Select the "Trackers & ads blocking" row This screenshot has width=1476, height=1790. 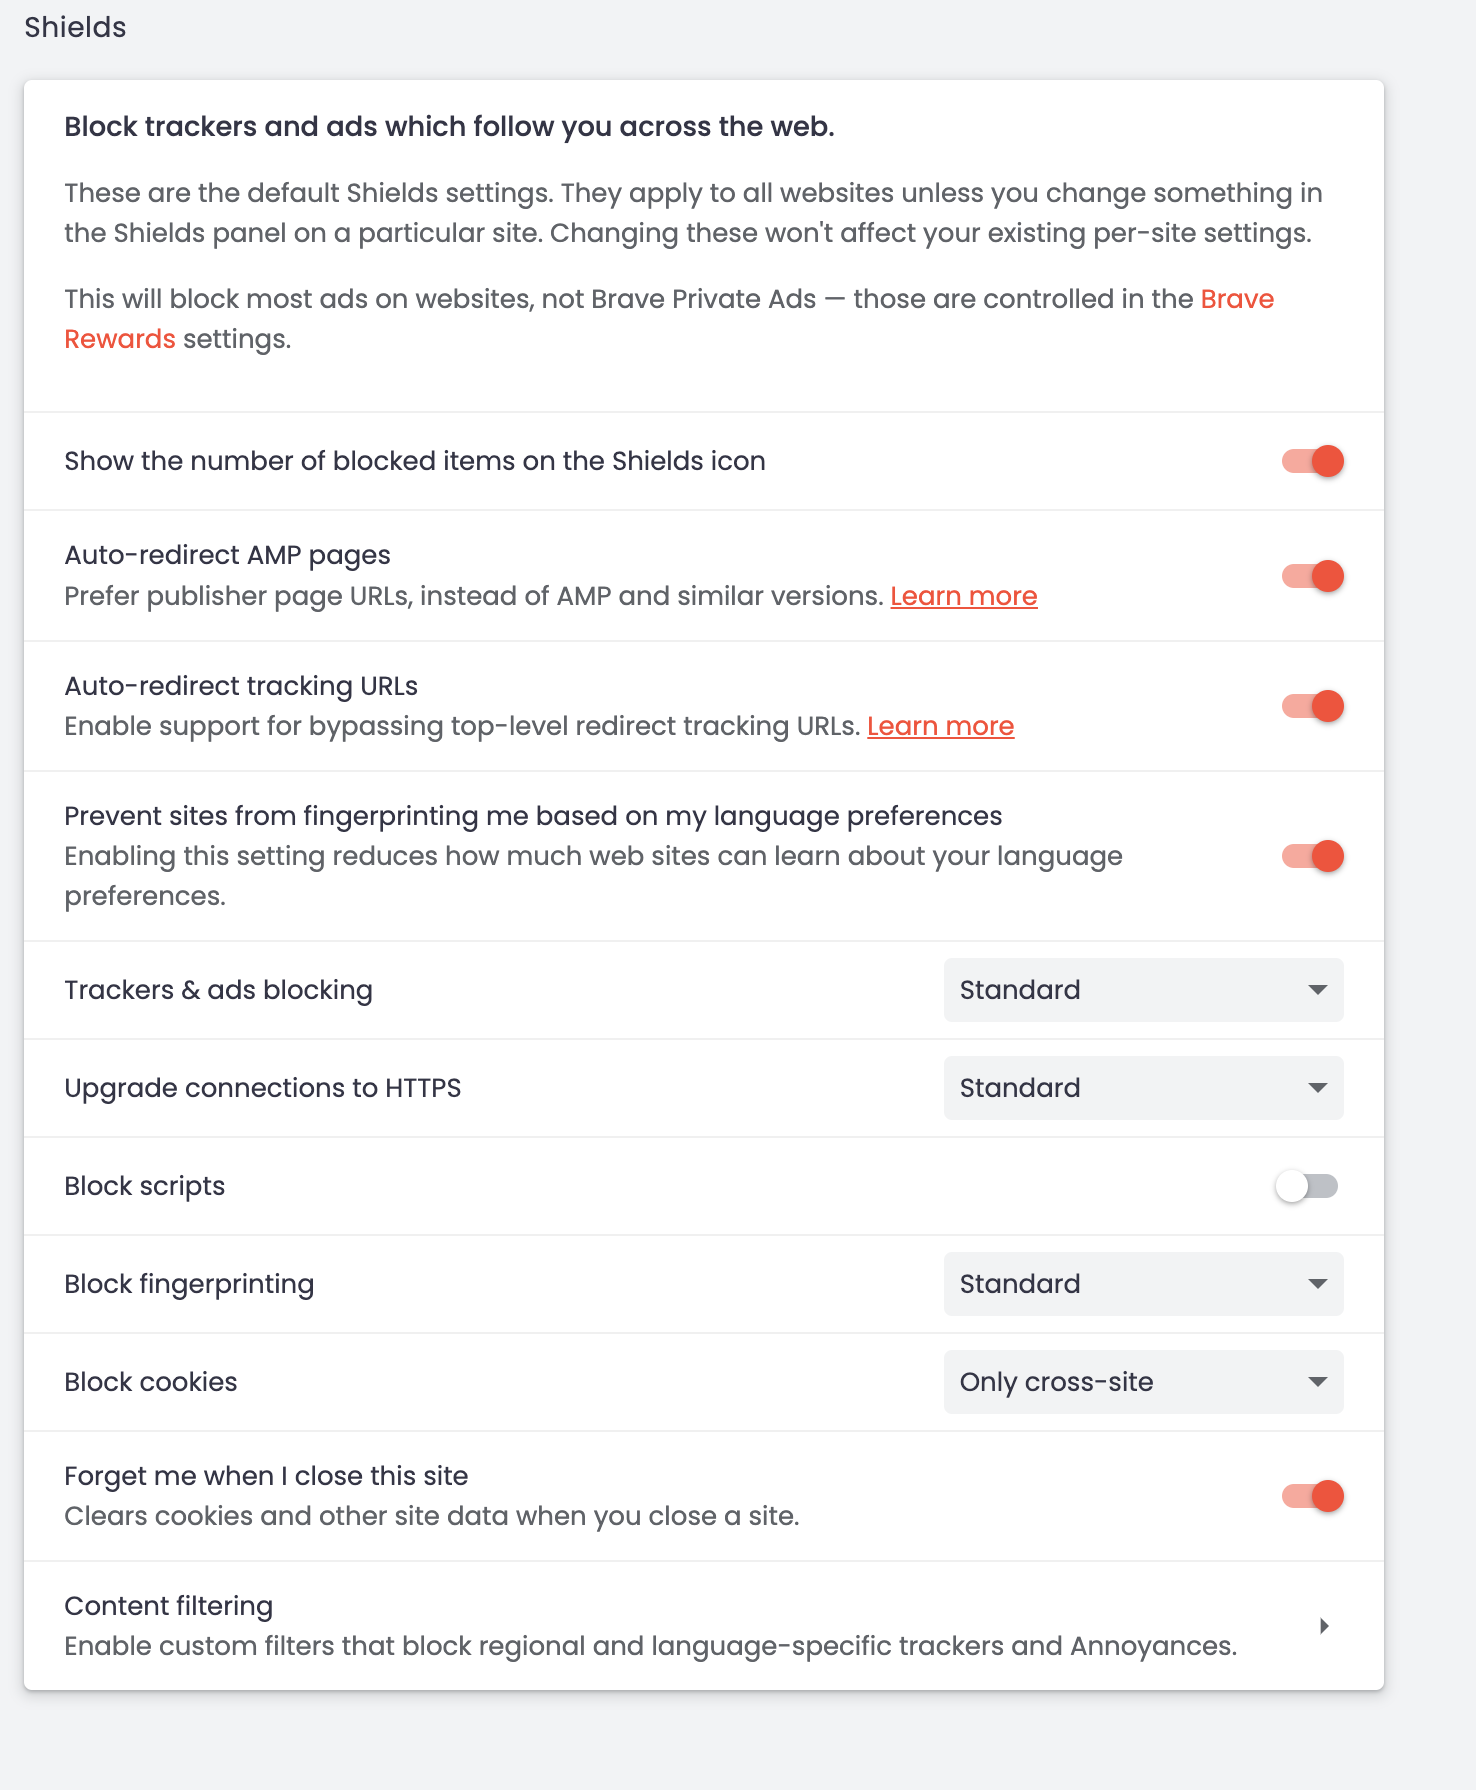point(218,990)
